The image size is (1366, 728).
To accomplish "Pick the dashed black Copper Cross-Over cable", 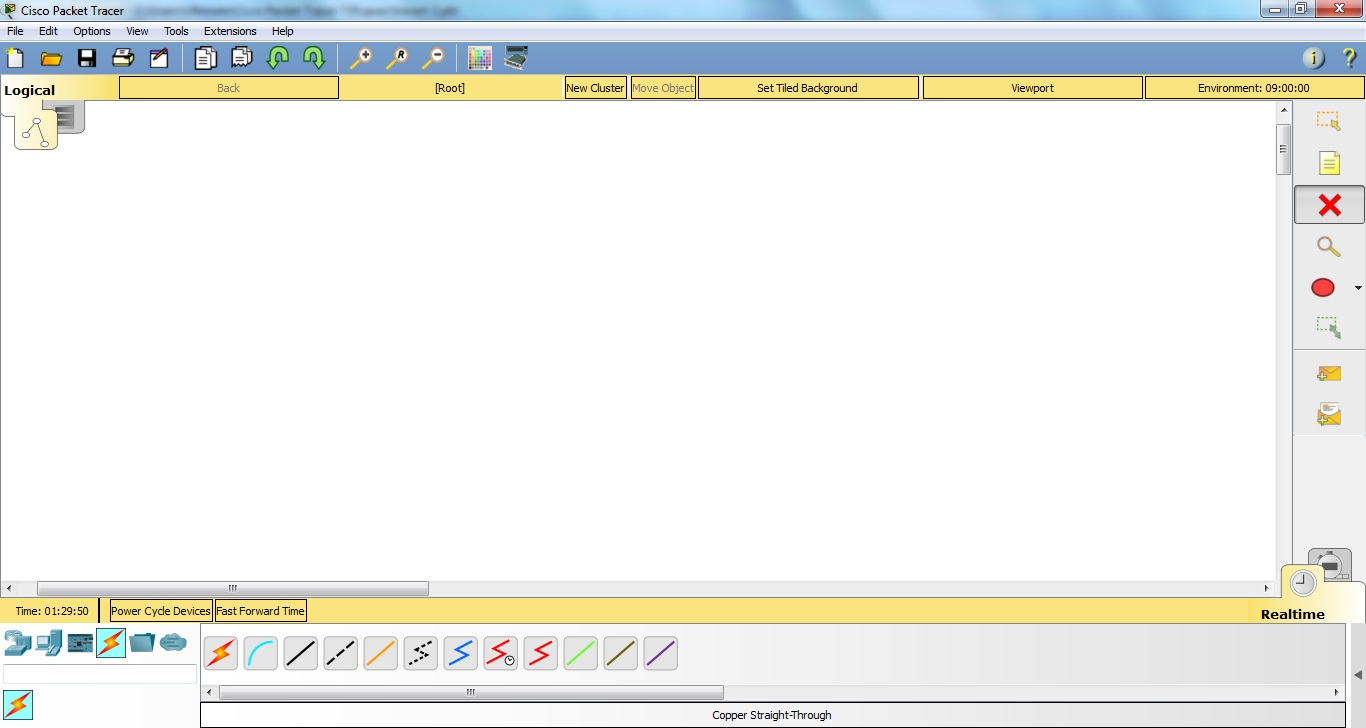I will pyautogui.click(x=341, y=654).
